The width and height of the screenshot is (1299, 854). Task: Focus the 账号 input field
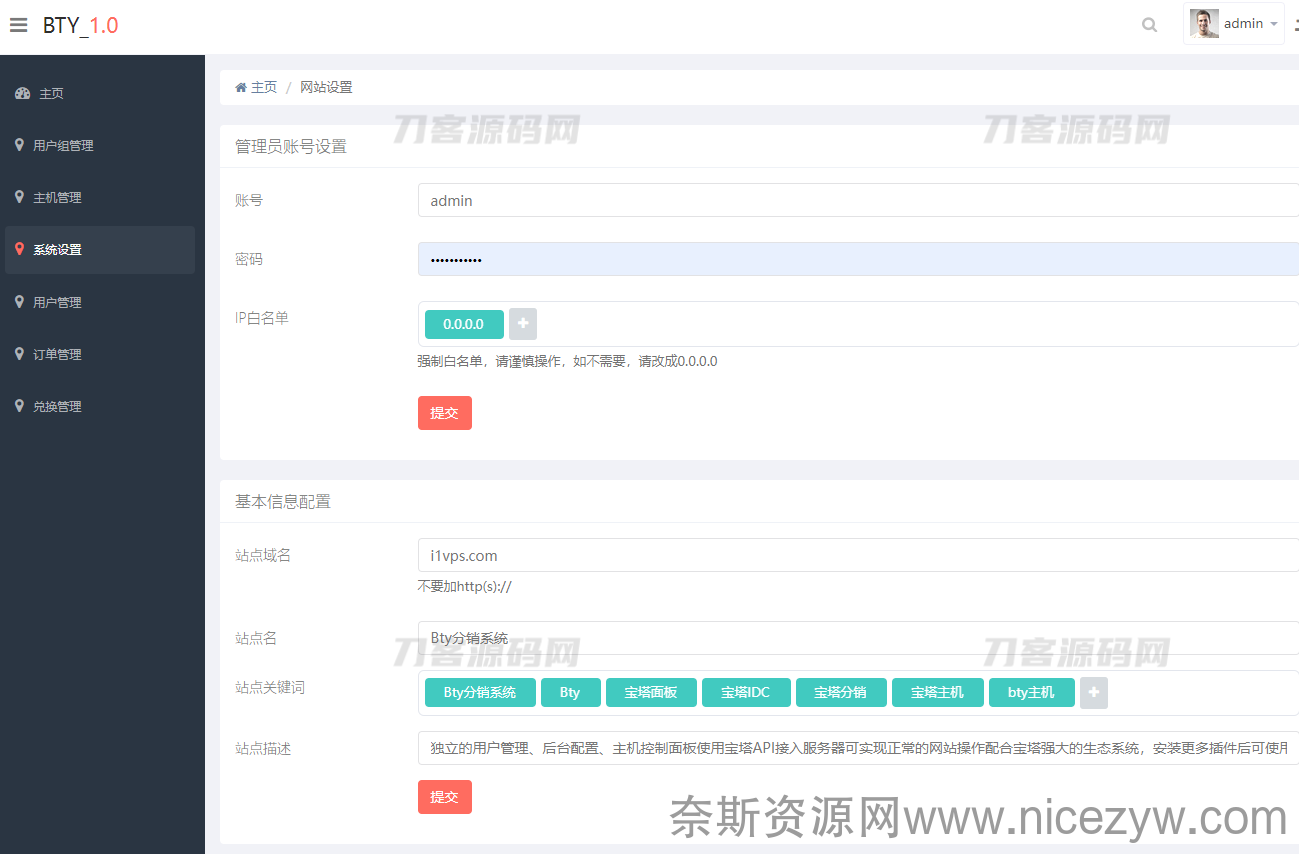pos(858,200)
